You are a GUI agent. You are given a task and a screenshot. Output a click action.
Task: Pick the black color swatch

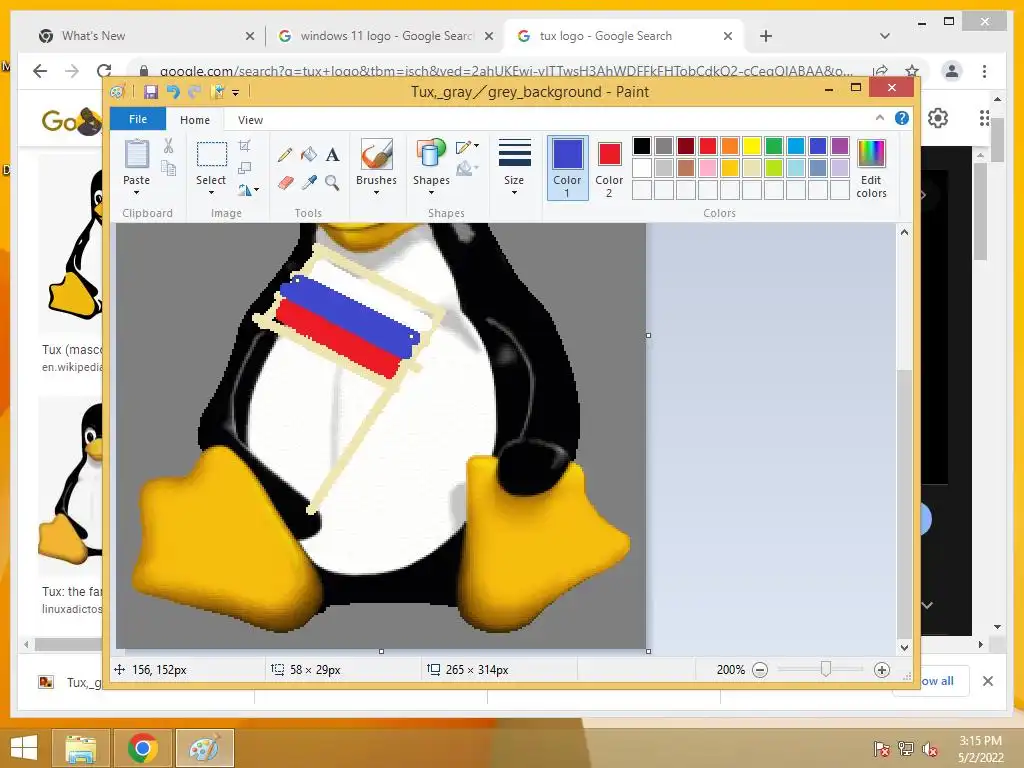642,146
